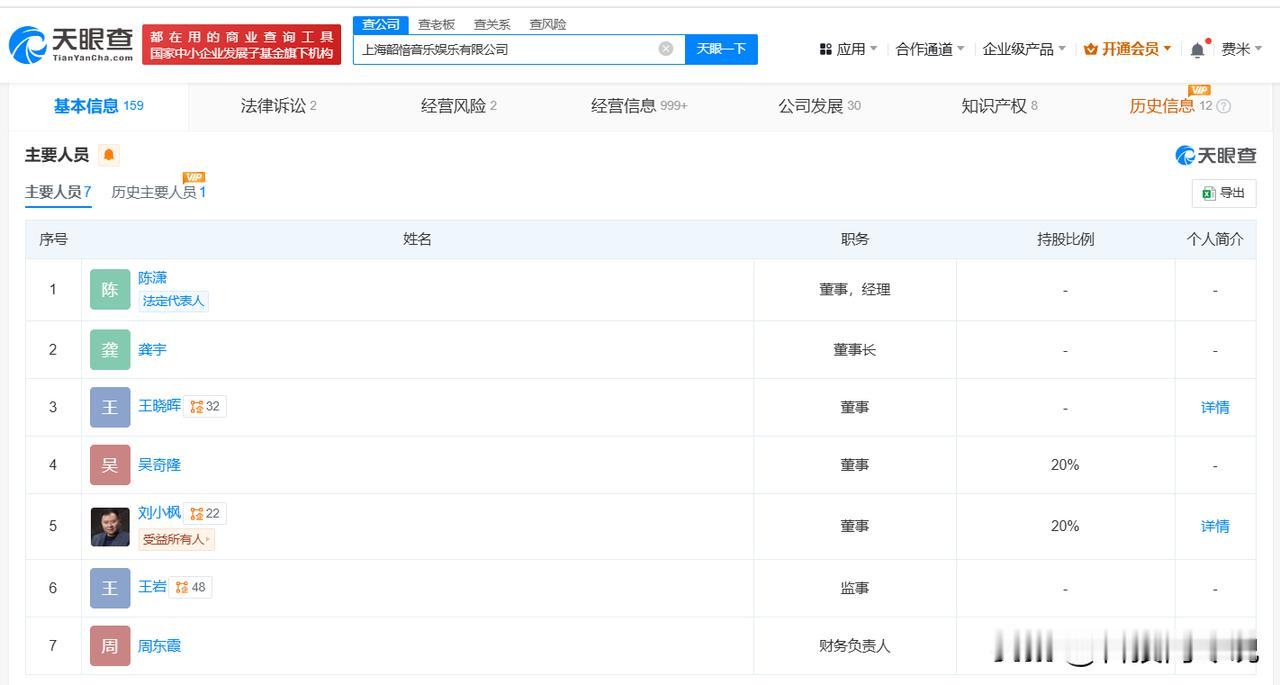This screenshot has height=685, width=1280.
Task: Select the 历史主要人员 1 sub-tab
Action: click(x=158, y=192)
